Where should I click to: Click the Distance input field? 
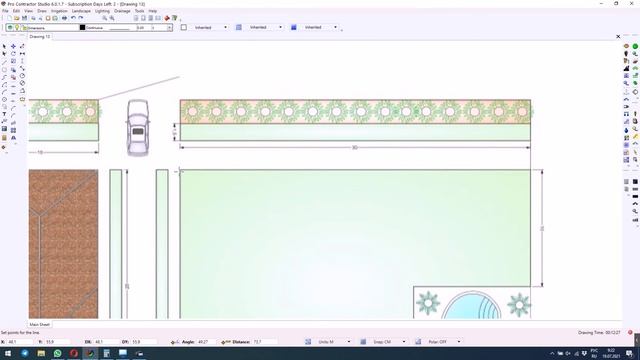pos(265,342)
